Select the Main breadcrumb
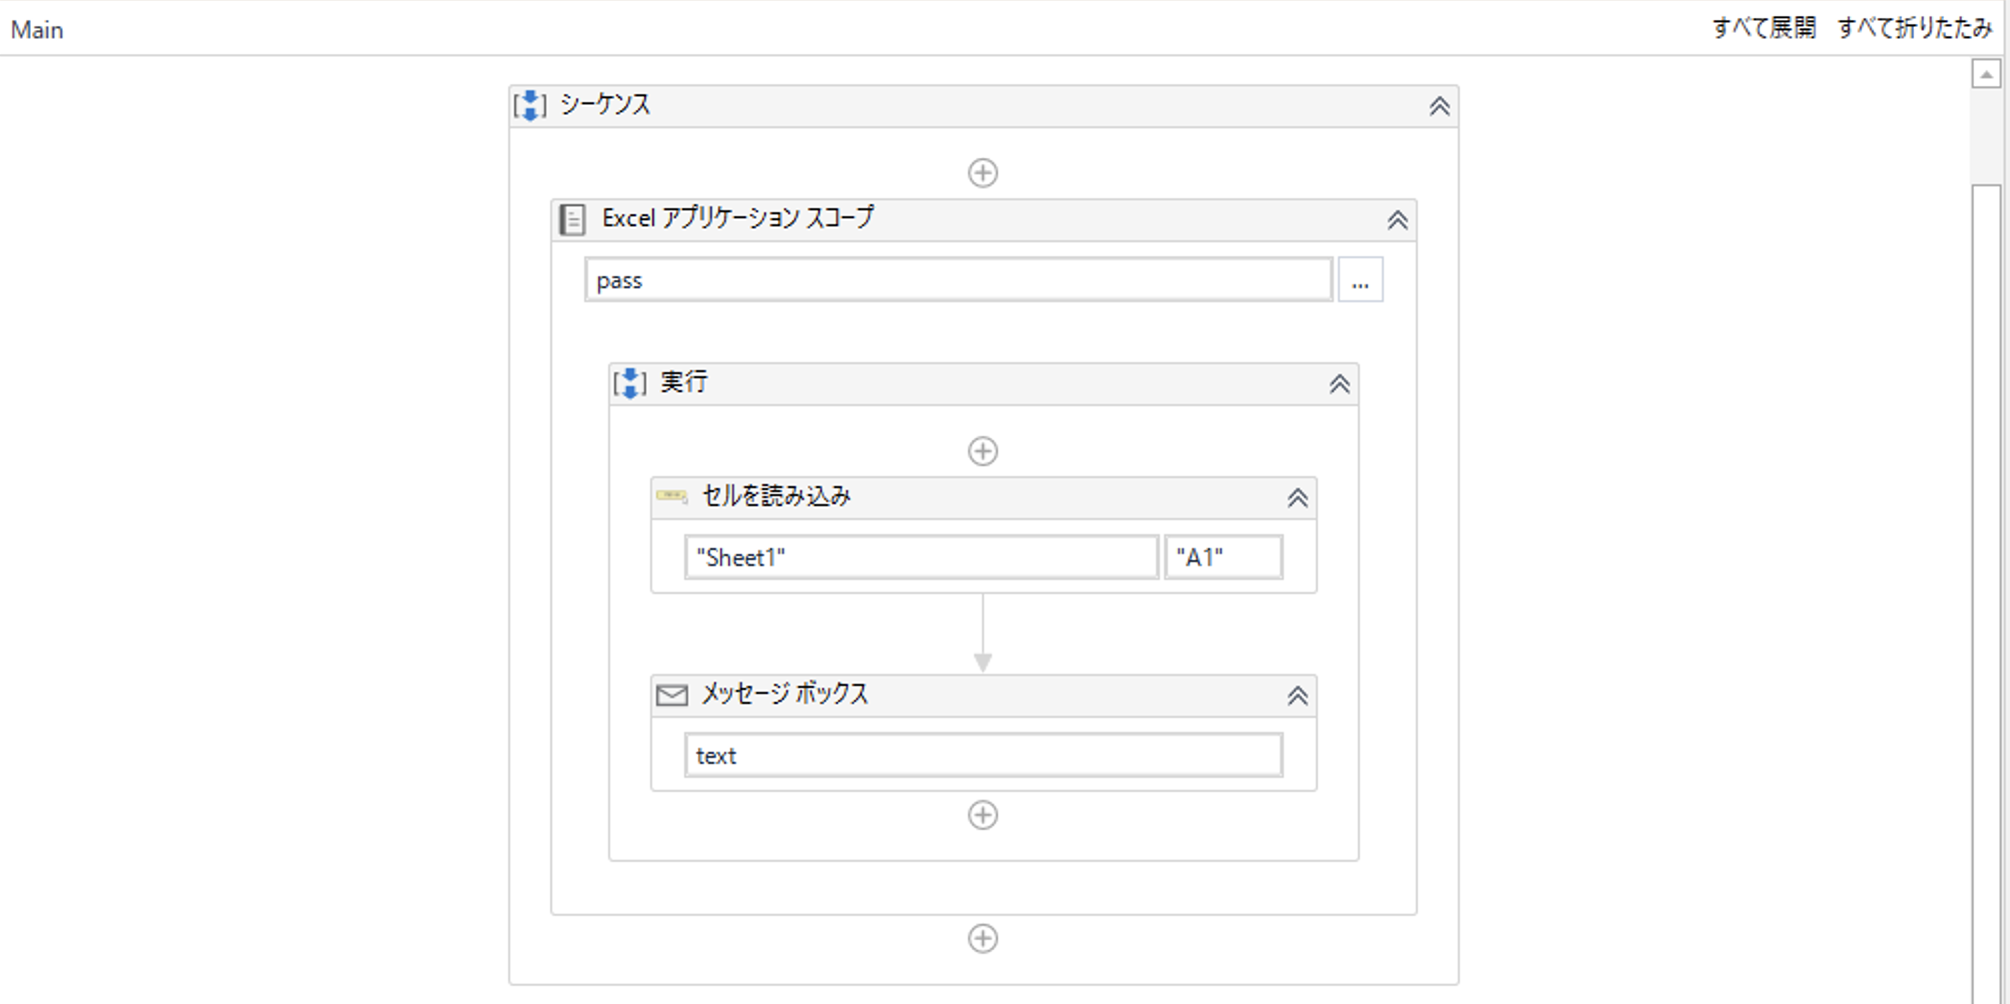Viewport: 2010px width, 1004px height. click(37, 30)
